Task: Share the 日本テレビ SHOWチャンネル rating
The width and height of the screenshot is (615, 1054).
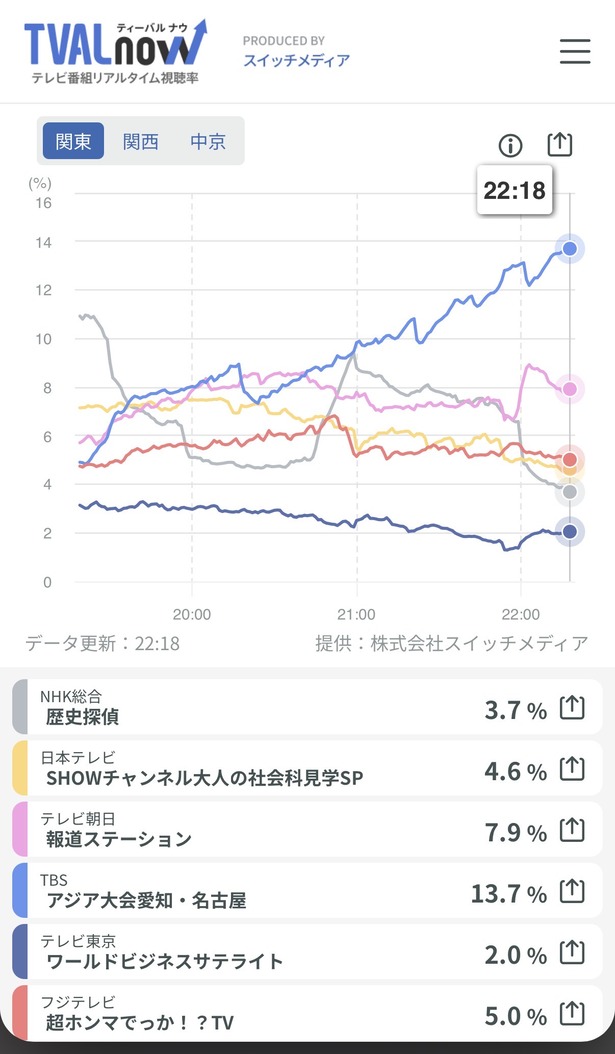Action: click(x=572, y=769)
